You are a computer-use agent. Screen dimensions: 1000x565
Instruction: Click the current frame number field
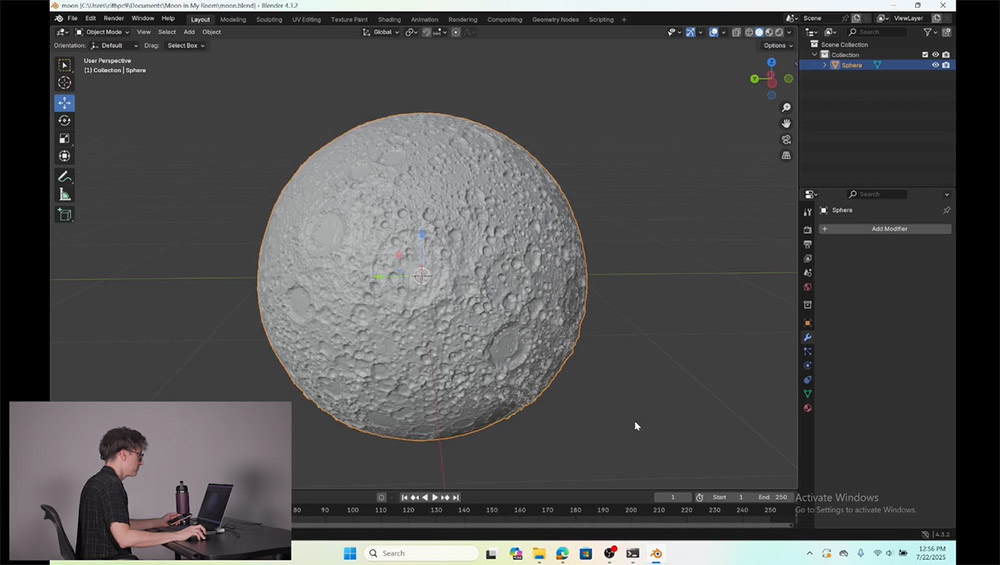click(x=672, y=497)
